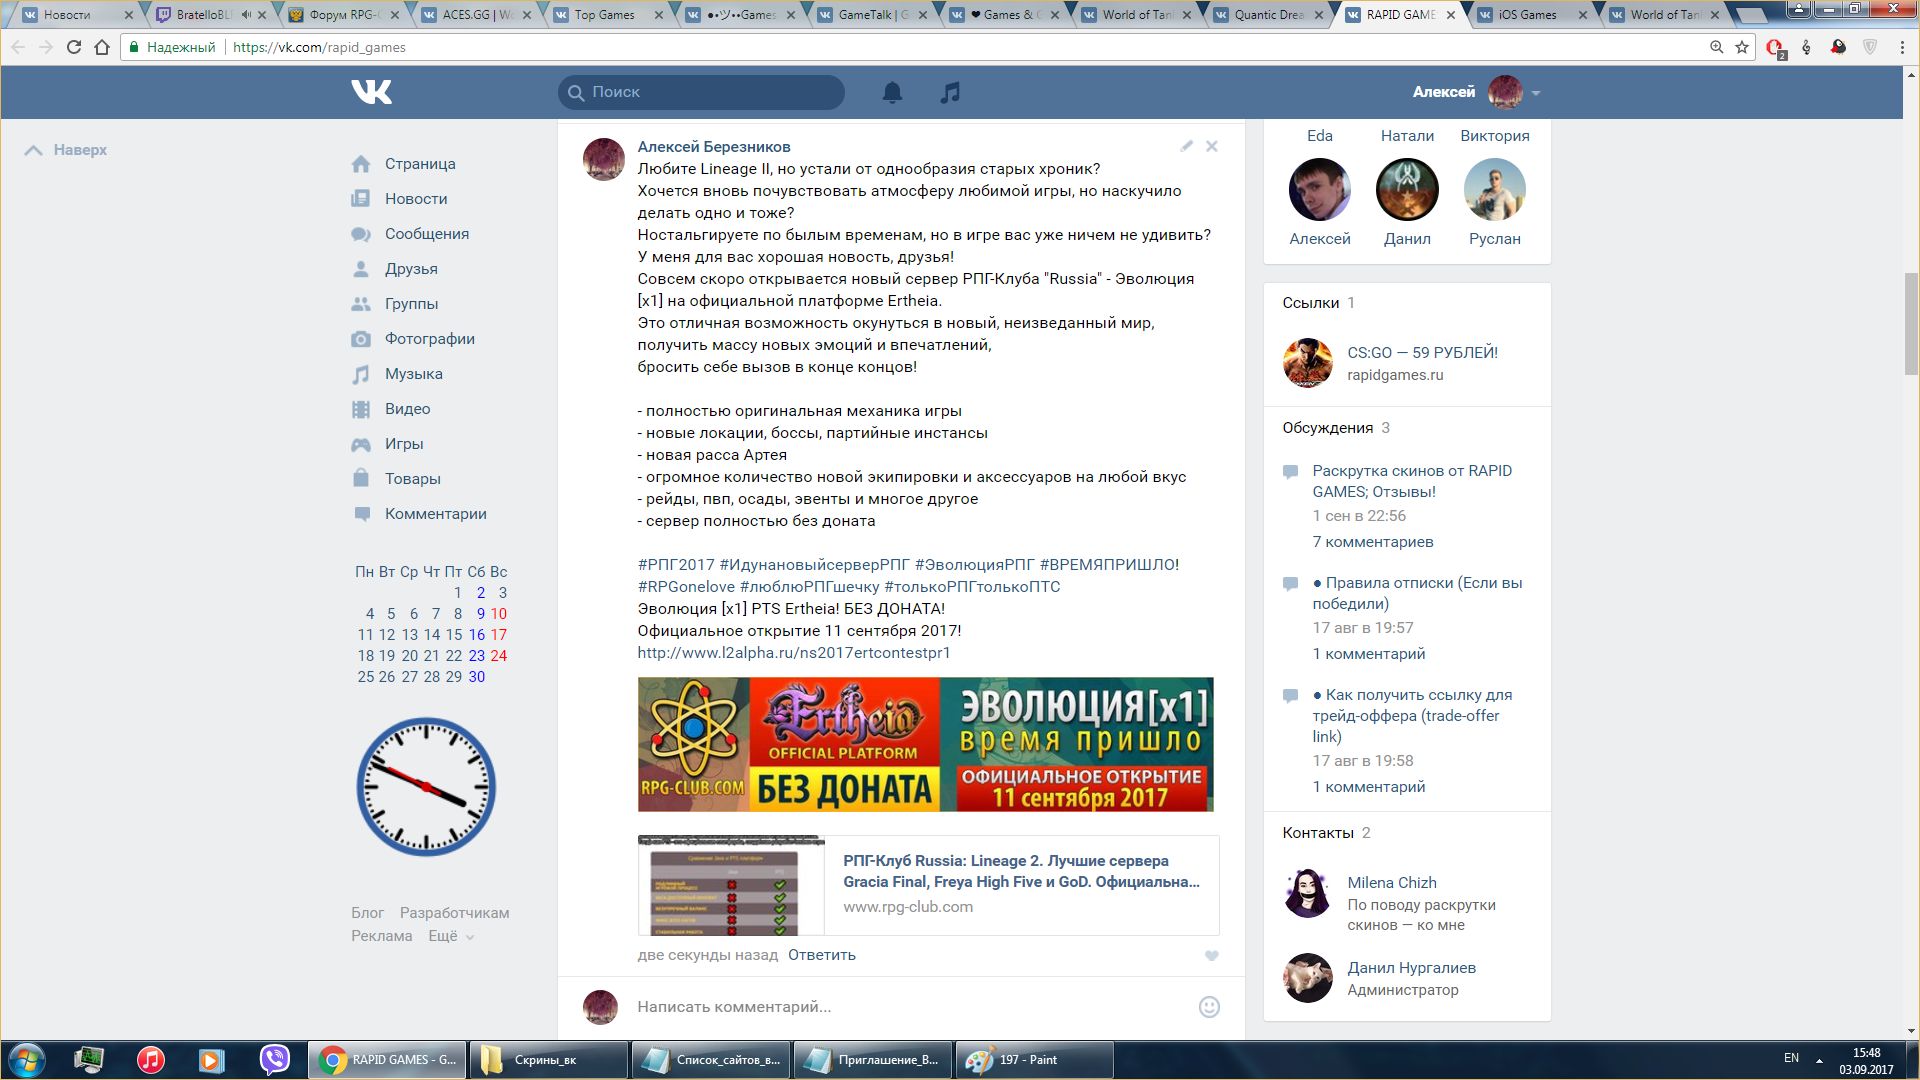The width and height of the screenshot is (1920, 1080).
Task: Open the music player note icon
Action: [x=950, y=92]
